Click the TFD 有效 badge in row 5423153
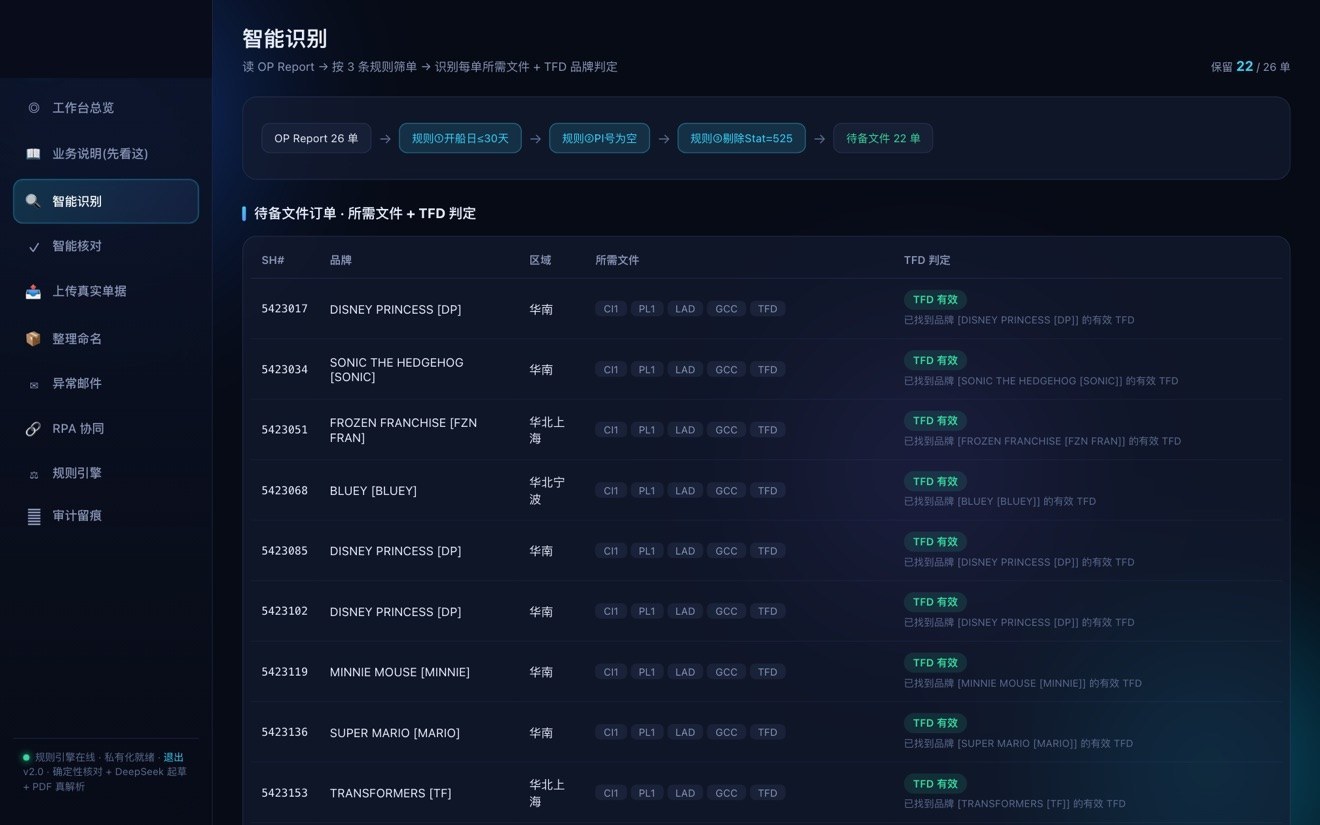 tap(935, 784)
